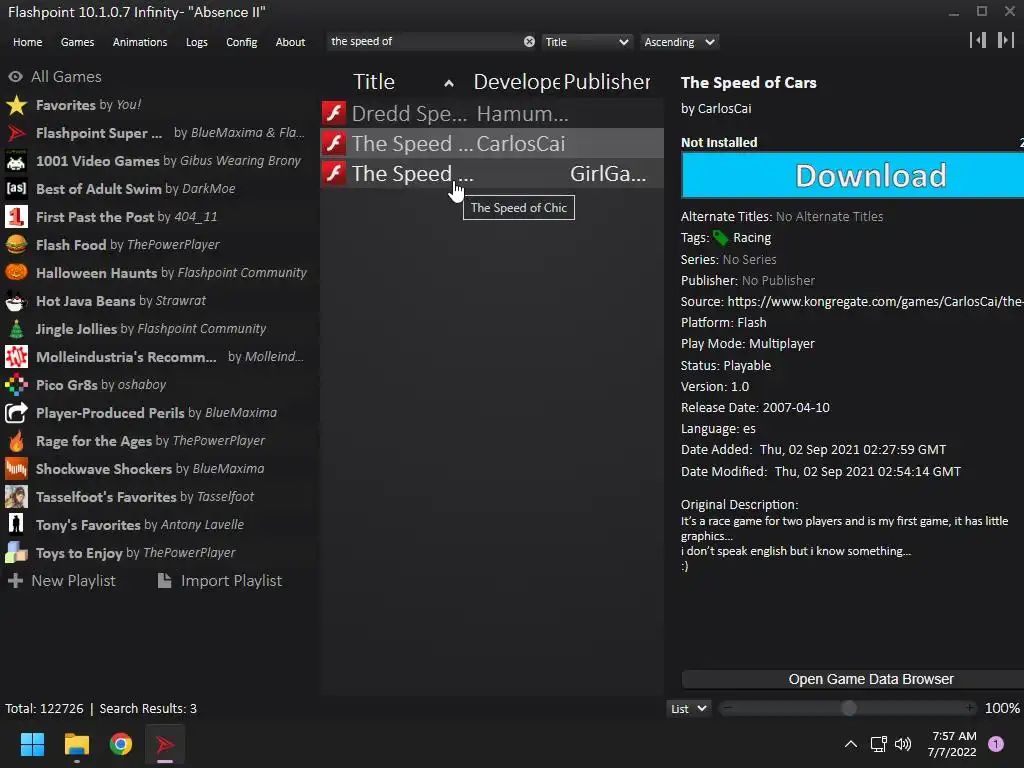Open the Home tab
The width and height of the screenshot is (1024, 768).
tap(27, 42)
